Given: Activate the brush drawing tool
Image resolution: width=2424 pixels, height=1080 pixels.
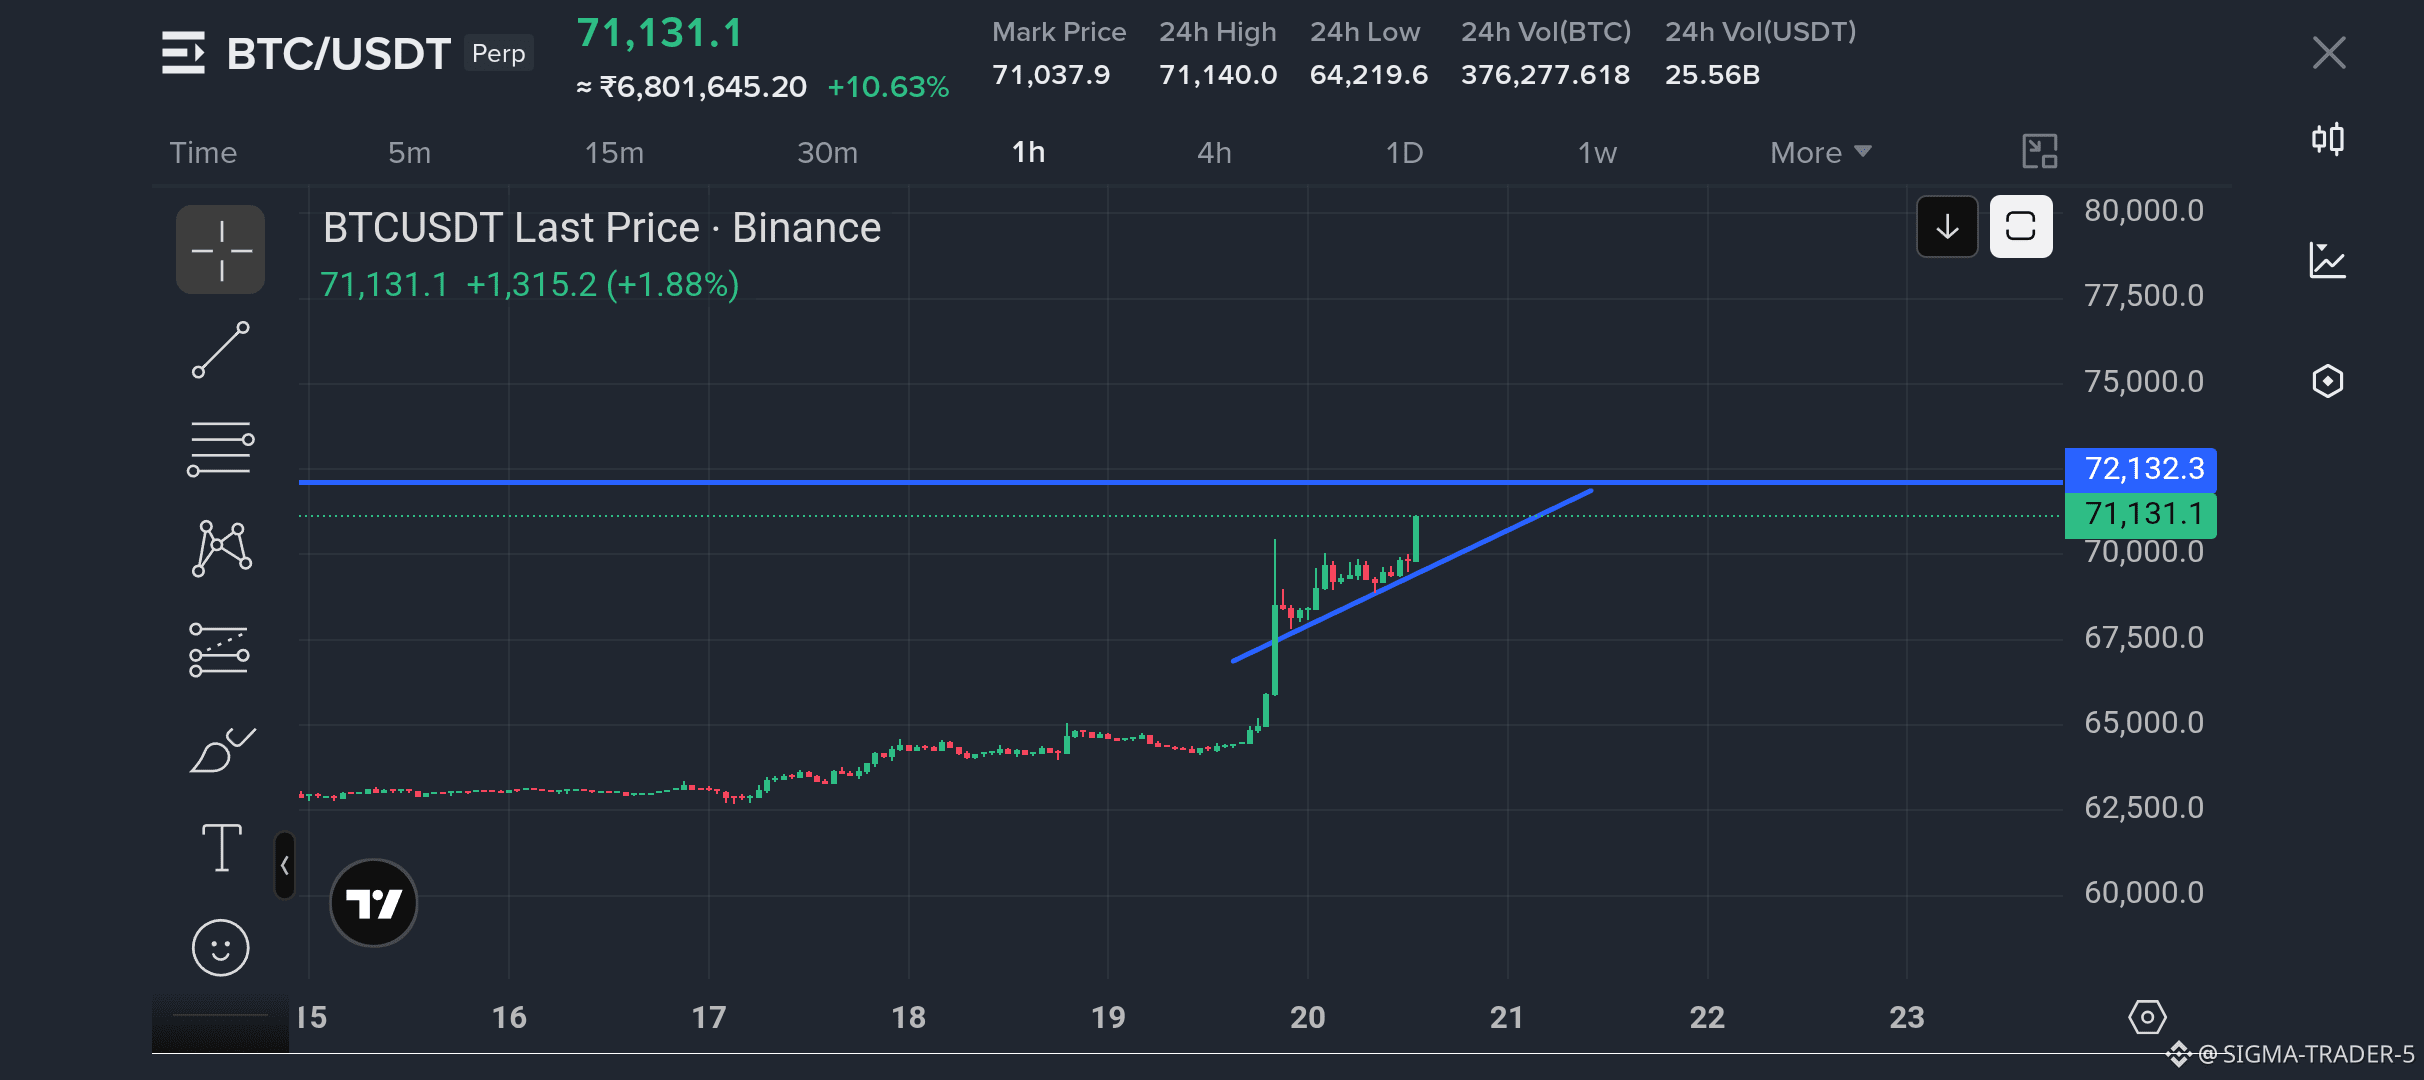Looking at the screenshot, I should click(222, 749).
